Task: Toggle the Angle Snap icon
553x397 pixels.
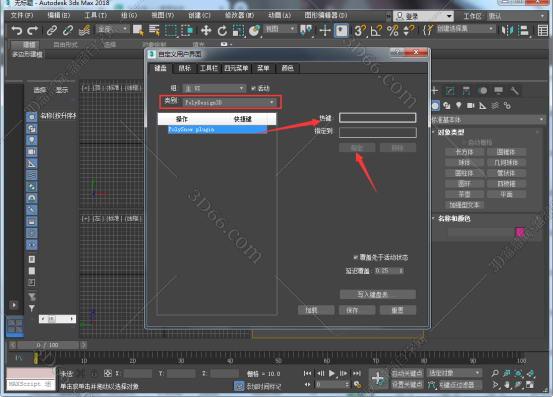Action: (376, 31)
